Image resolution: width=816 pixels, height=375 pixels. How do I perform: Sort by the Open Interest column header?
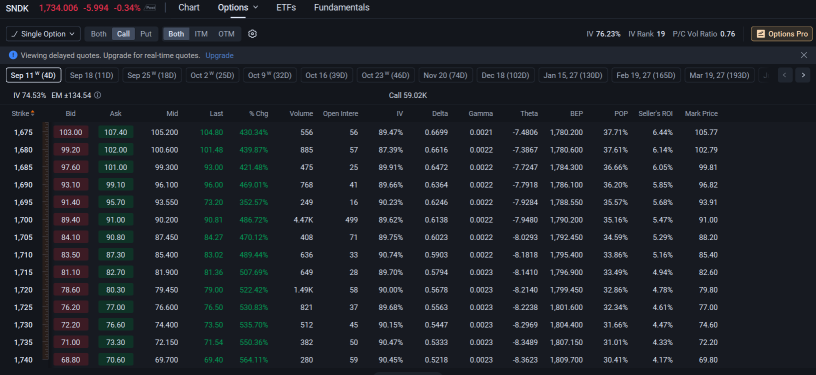(340, 113)
